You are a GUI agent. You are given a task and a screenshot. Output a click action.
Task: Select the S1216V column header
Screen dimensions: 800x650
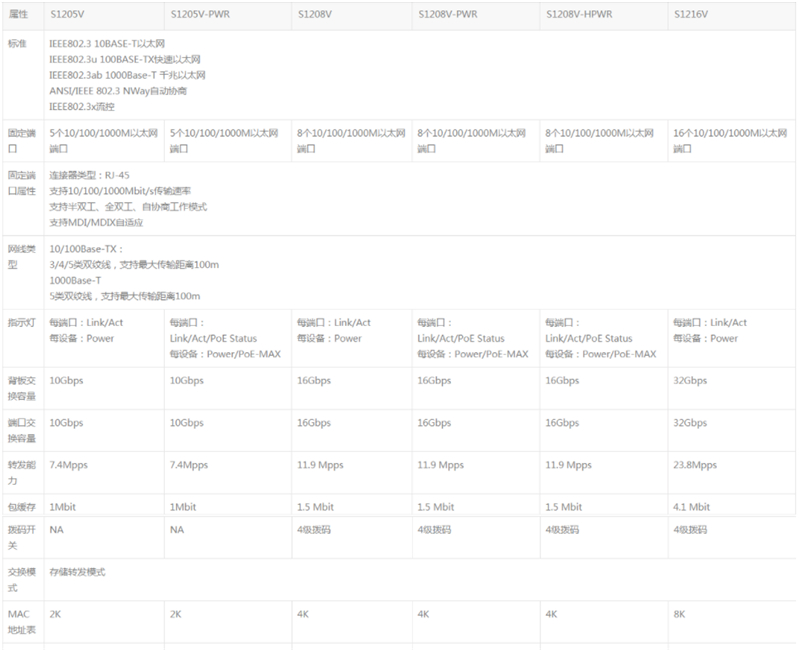[x=691, y=15]
